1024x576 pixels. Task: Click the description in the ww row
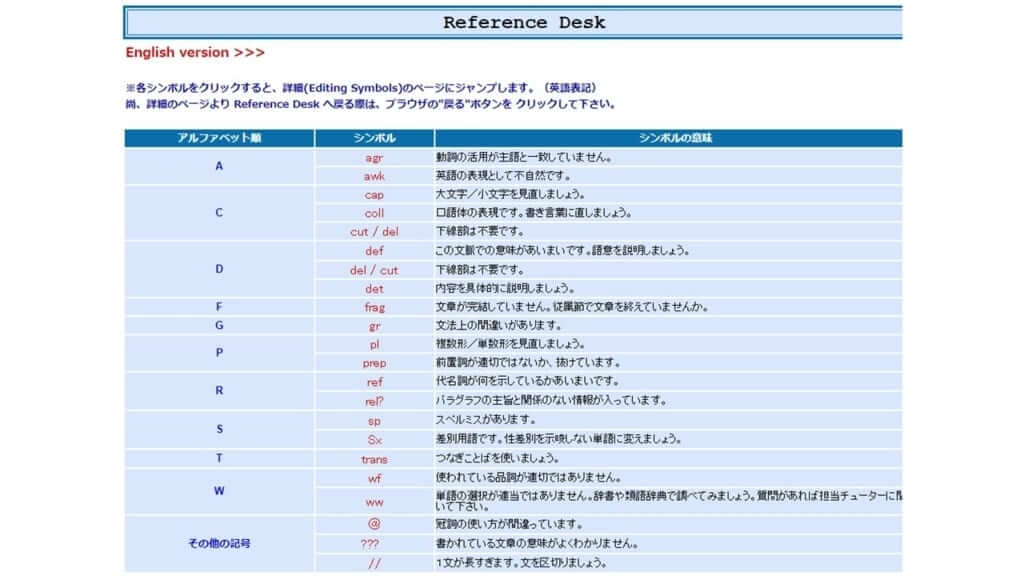click(x=669, y=501)
